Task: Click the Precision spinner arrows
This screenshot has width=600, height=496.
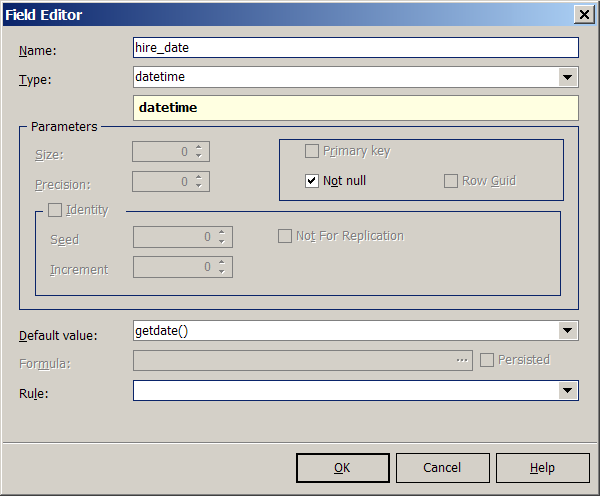Action: pos(200,182)
